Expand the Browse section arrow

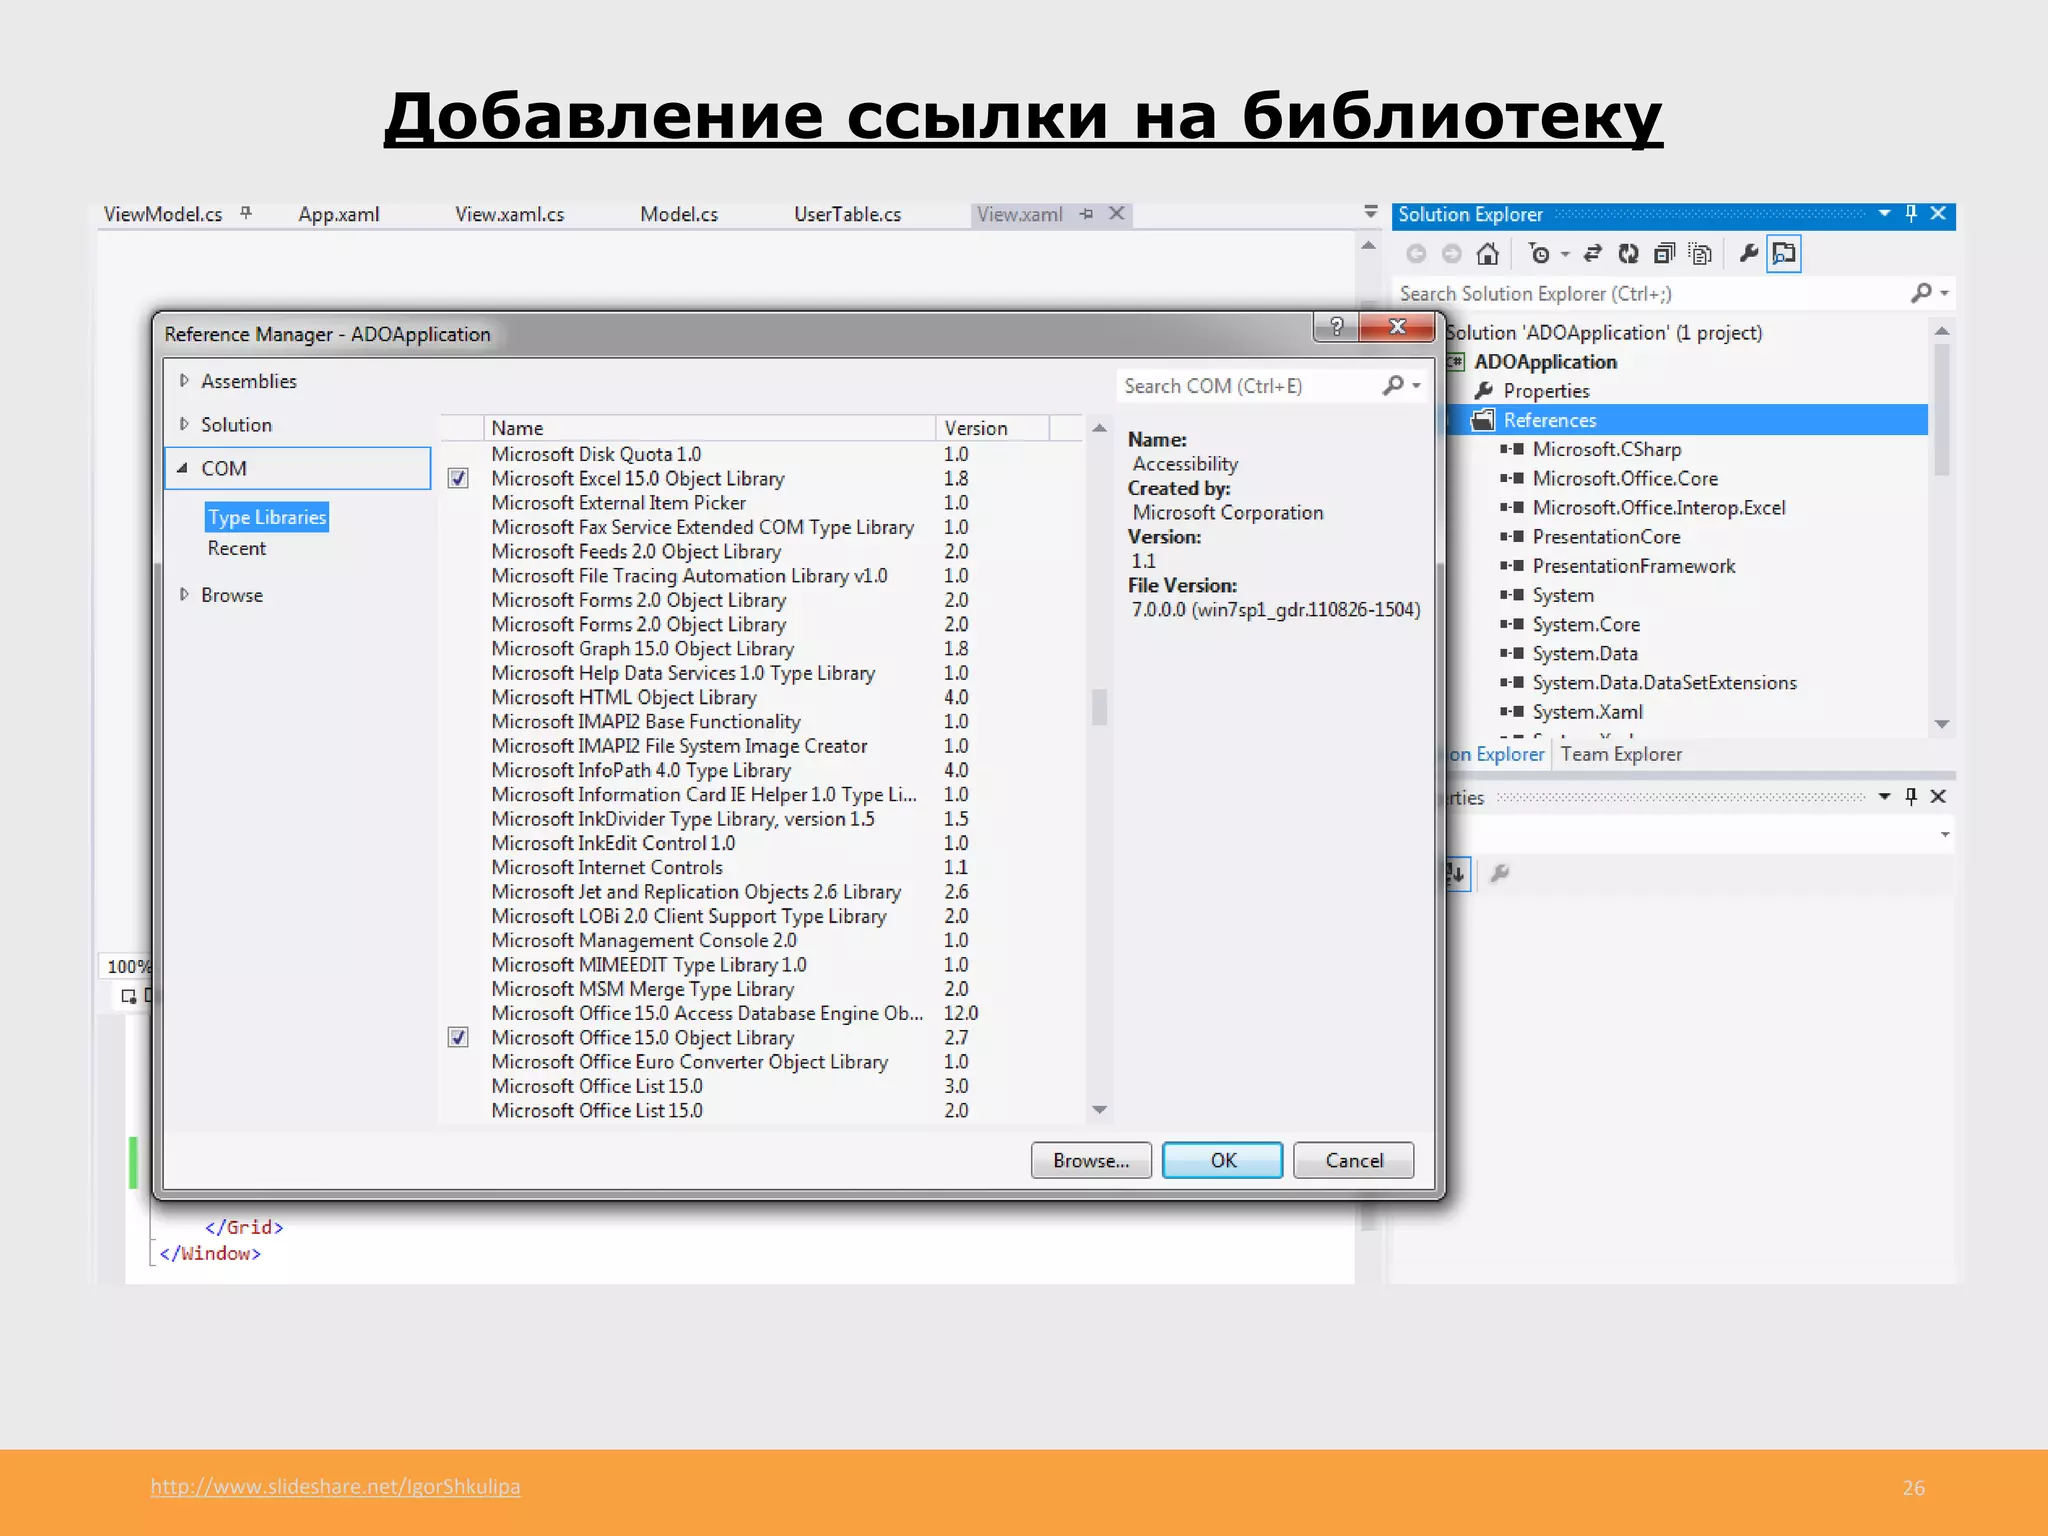[184, 595]
